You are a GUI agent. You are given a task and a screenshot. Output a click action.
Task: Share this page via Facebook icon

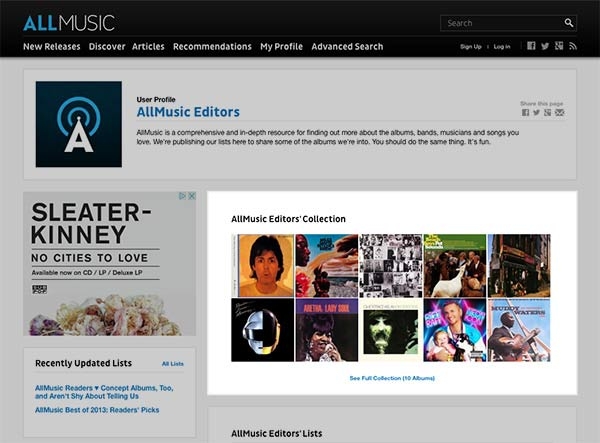tap(525, 112)
